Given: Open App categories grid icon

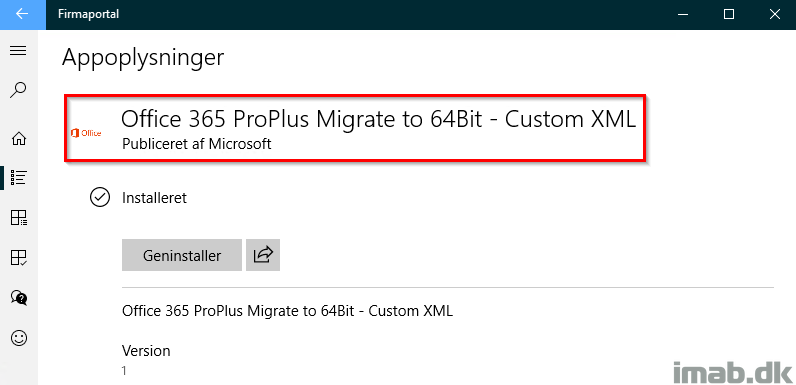Looking at the screenshot, I should tap(19, 218).
